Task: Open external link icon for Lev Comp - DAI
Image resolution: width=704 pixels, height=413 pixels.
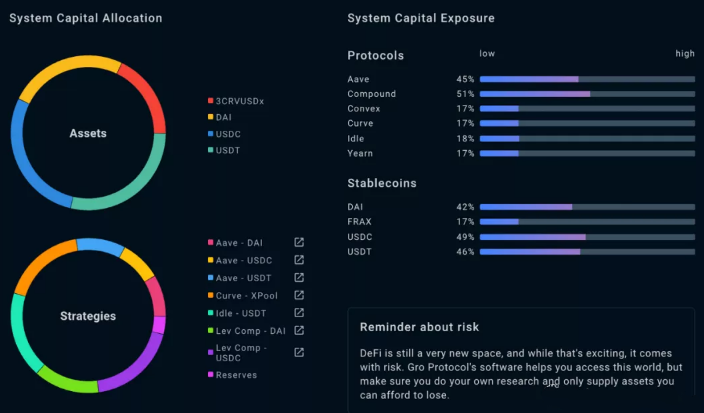Action: coord(299,330)
